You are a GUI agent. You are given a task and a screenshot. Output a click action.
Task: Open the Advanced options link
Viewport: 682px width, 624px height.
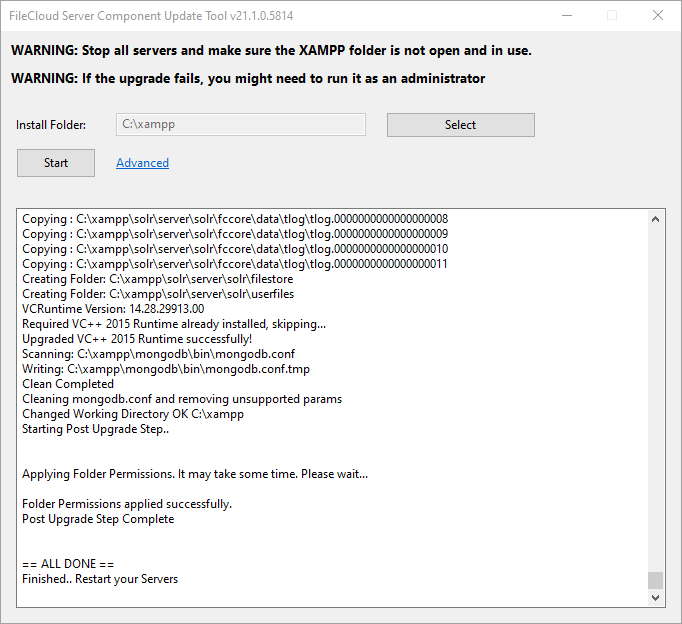[142, 163]
